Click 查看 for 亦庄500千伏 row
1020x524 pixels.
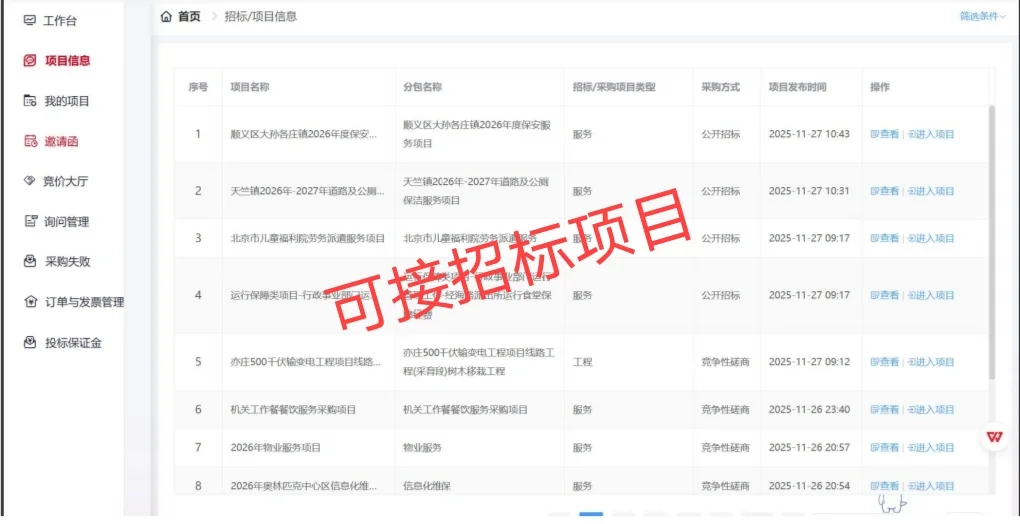pyautogui.click(x=885, y=362)
